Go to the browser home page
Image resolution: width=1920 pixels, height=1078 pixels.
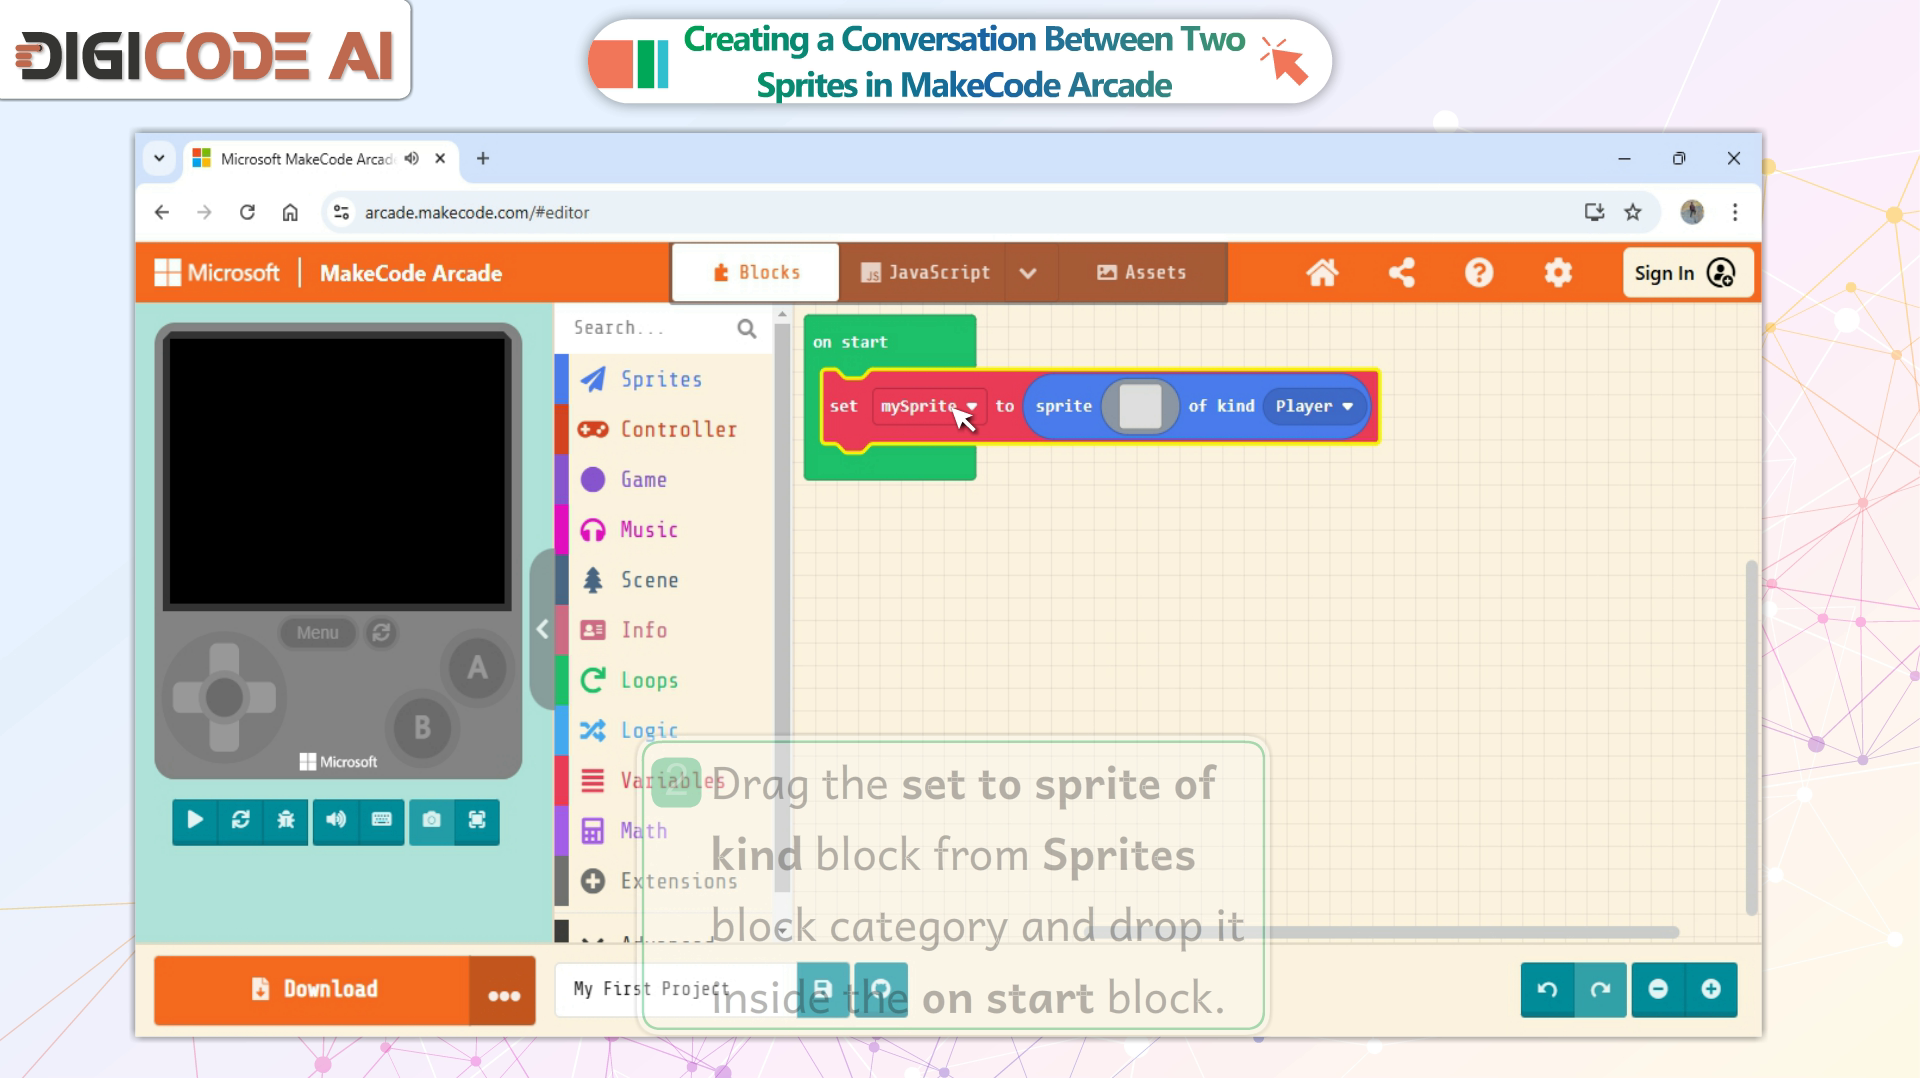290,212
